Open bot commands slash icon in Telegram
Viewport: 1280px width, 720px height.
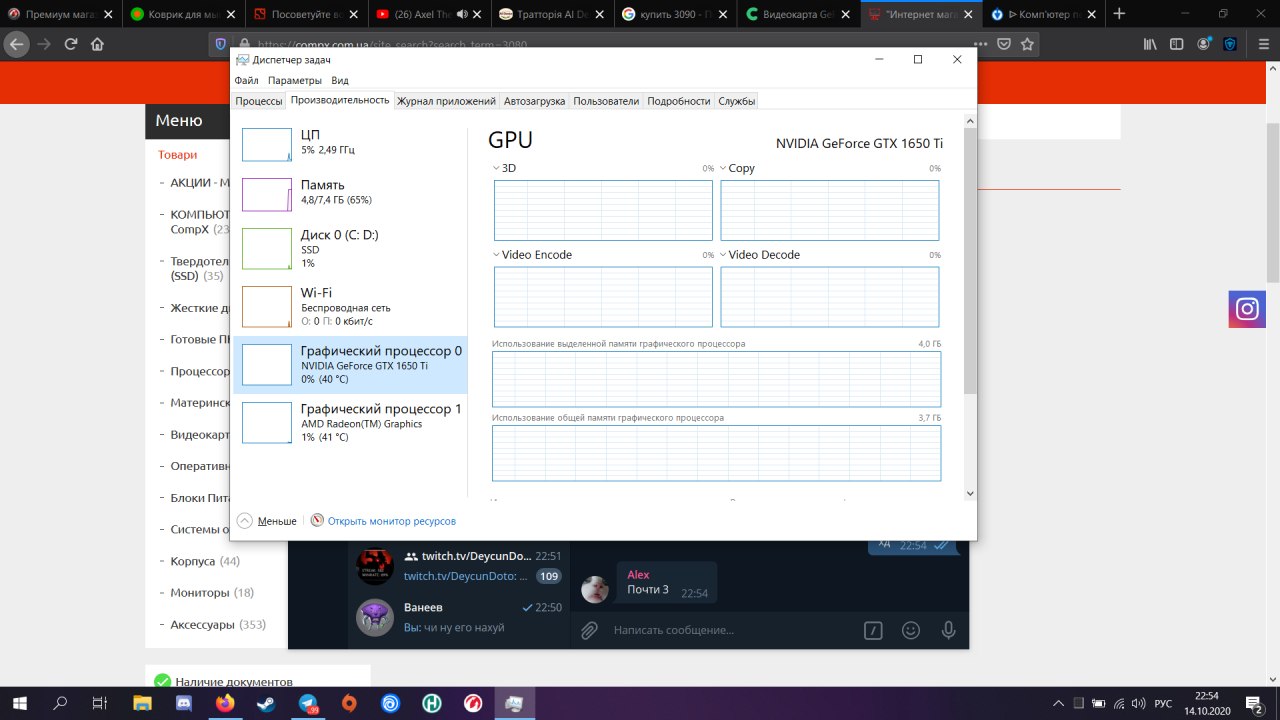tap(873, 630)
